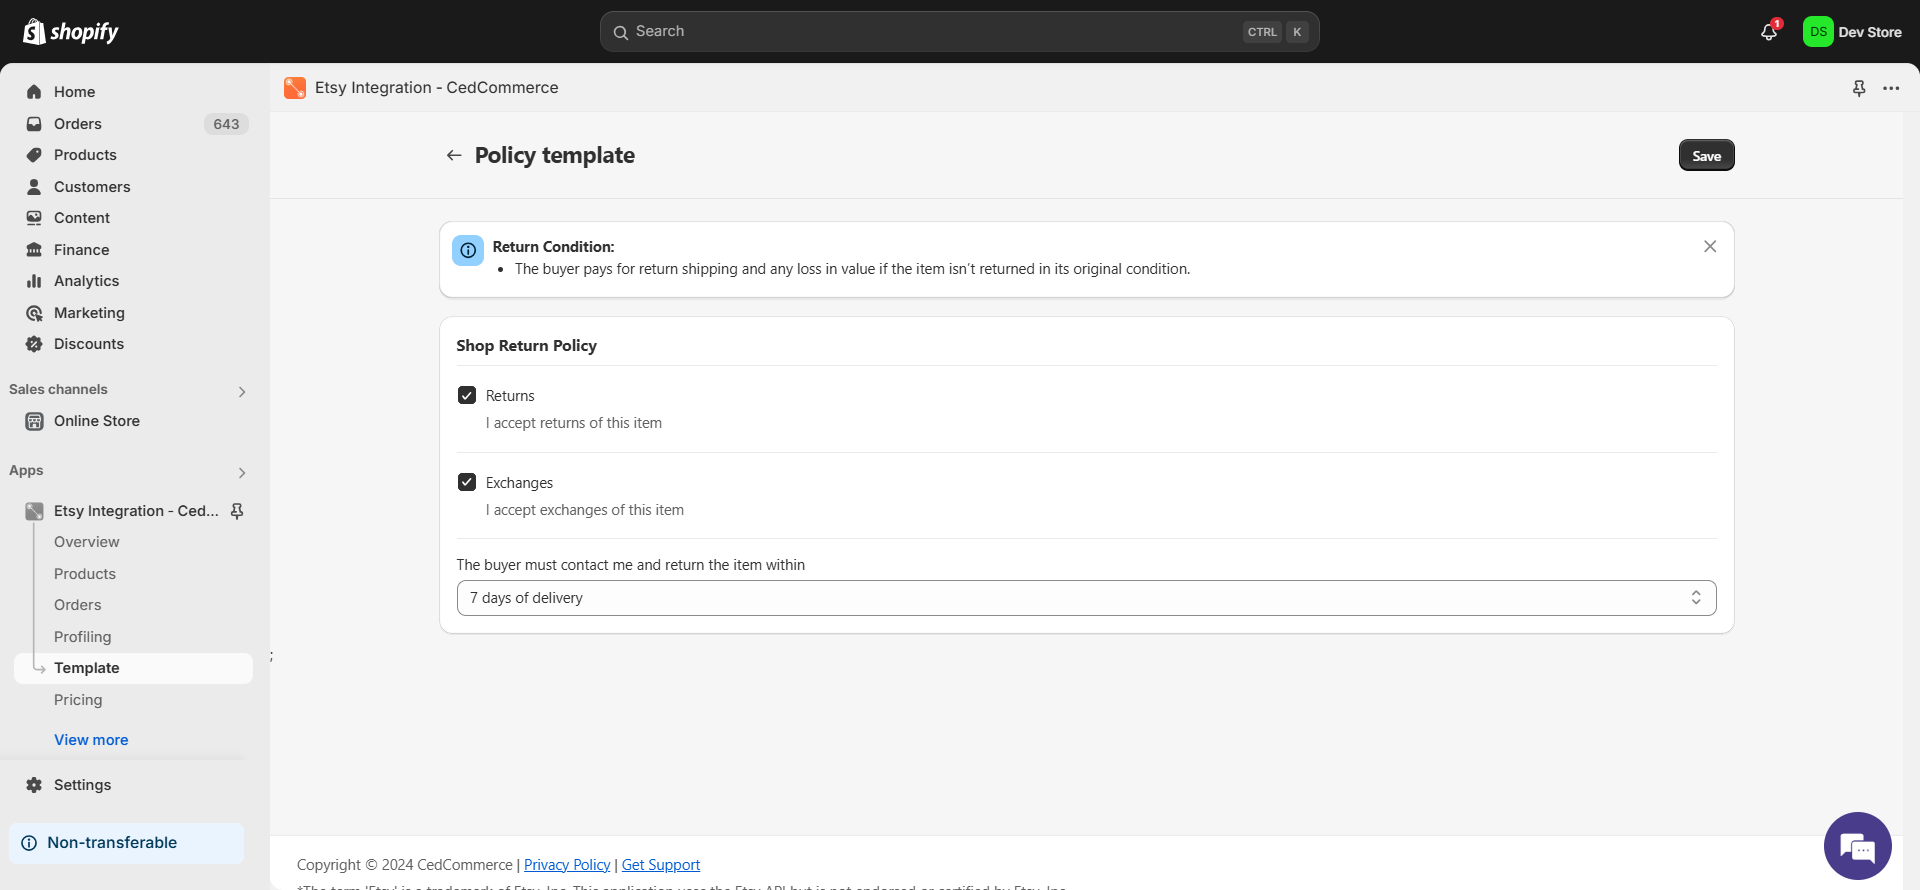Click the Content icon in sidebar
The height and width of the screenshot is (890, 1920).
[34, 218]
